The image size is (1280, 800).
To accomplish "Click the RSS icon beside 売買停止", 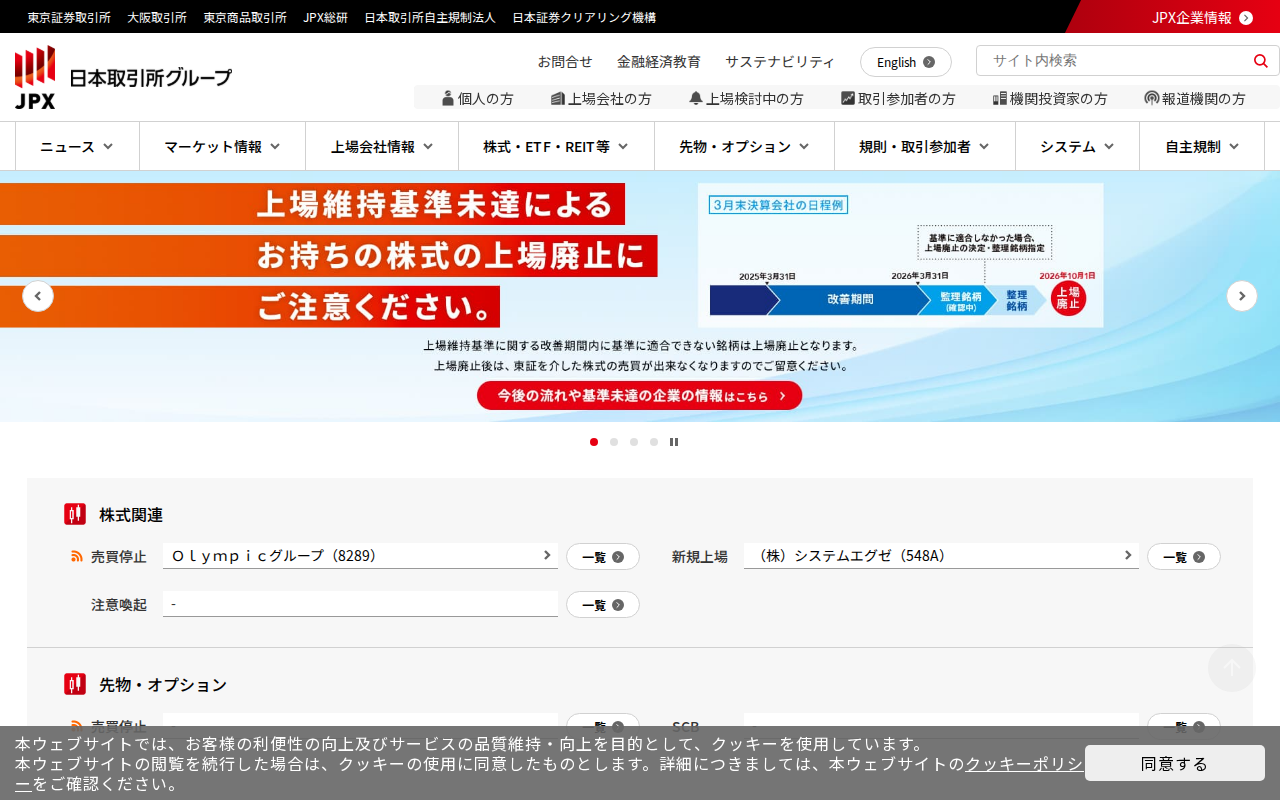I will (77, 557).
